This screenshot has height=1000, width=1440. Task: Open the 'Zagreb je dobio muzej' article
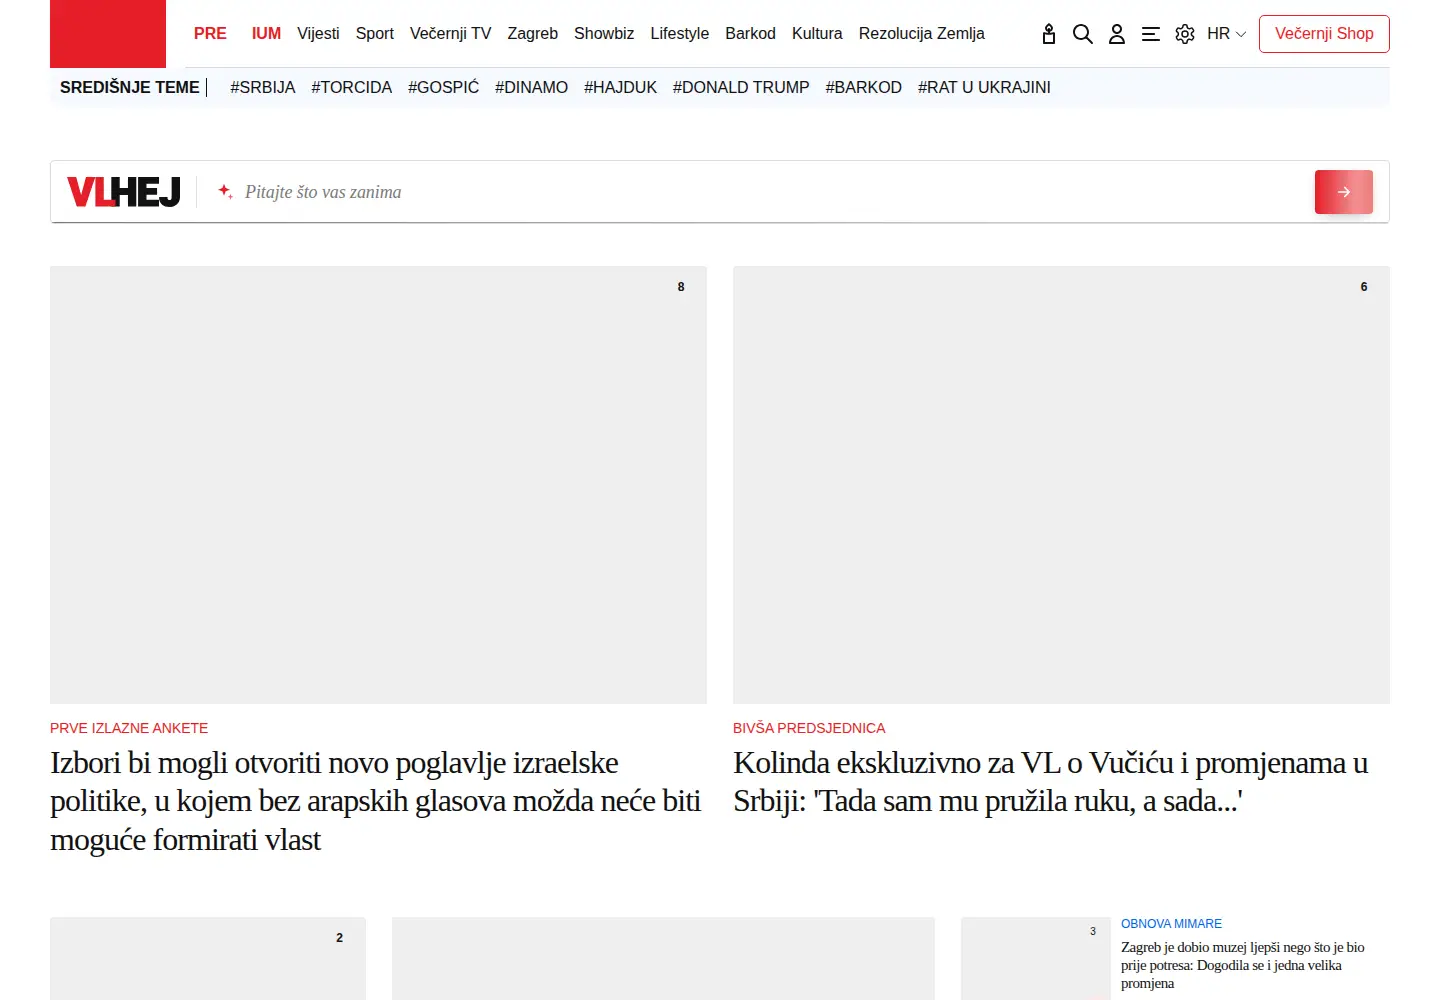1243,965
